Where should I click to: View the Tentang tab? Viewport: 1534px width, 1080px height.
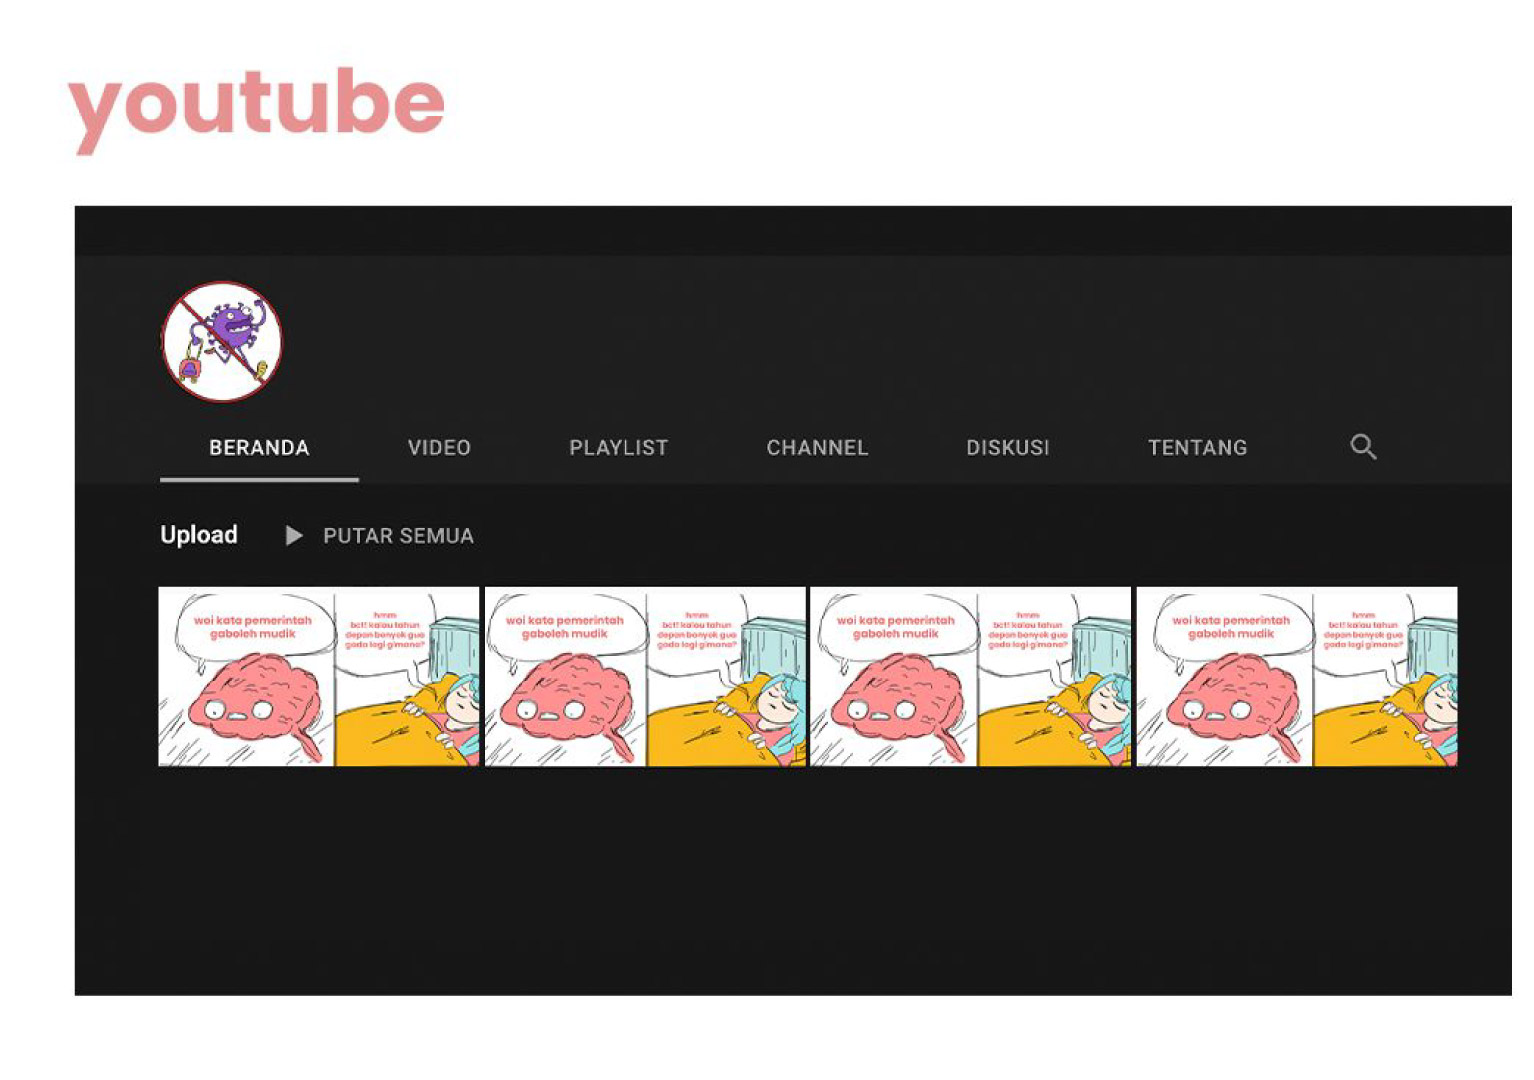pyautogui.click(x=1197, y=448)
